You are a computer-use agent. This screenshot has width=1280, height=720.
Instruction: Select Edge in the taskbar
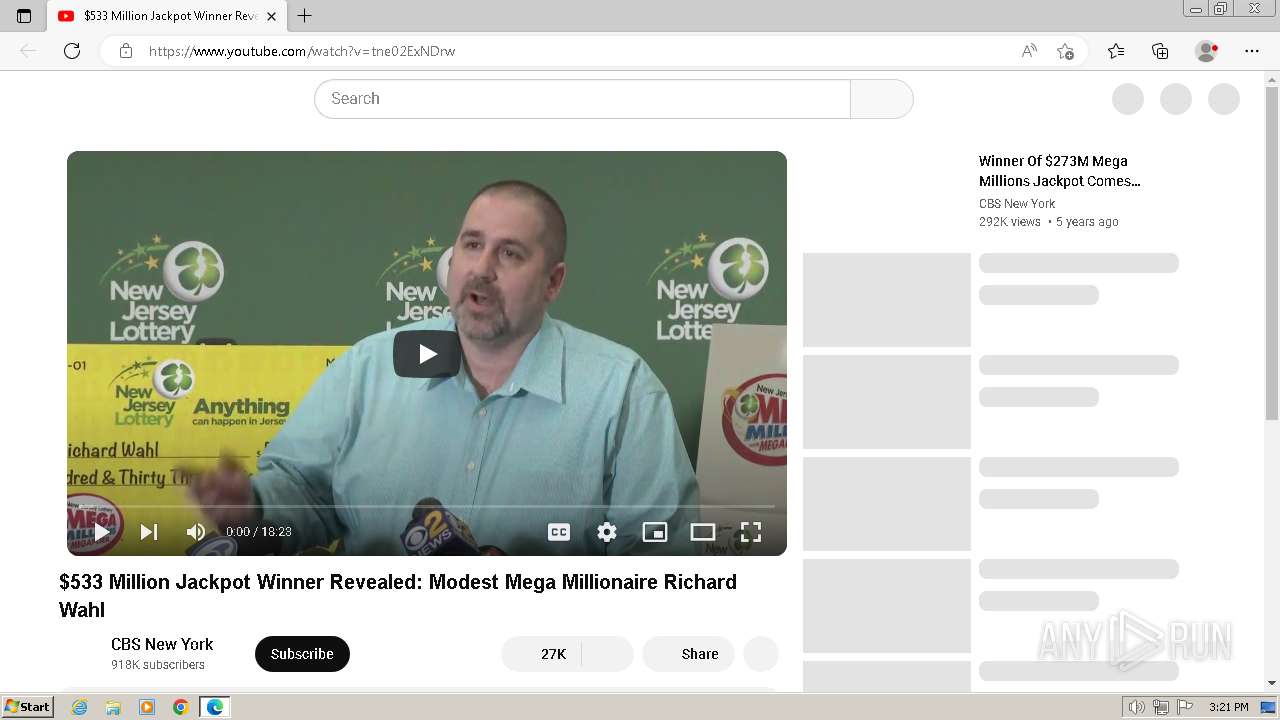(215, 707)
